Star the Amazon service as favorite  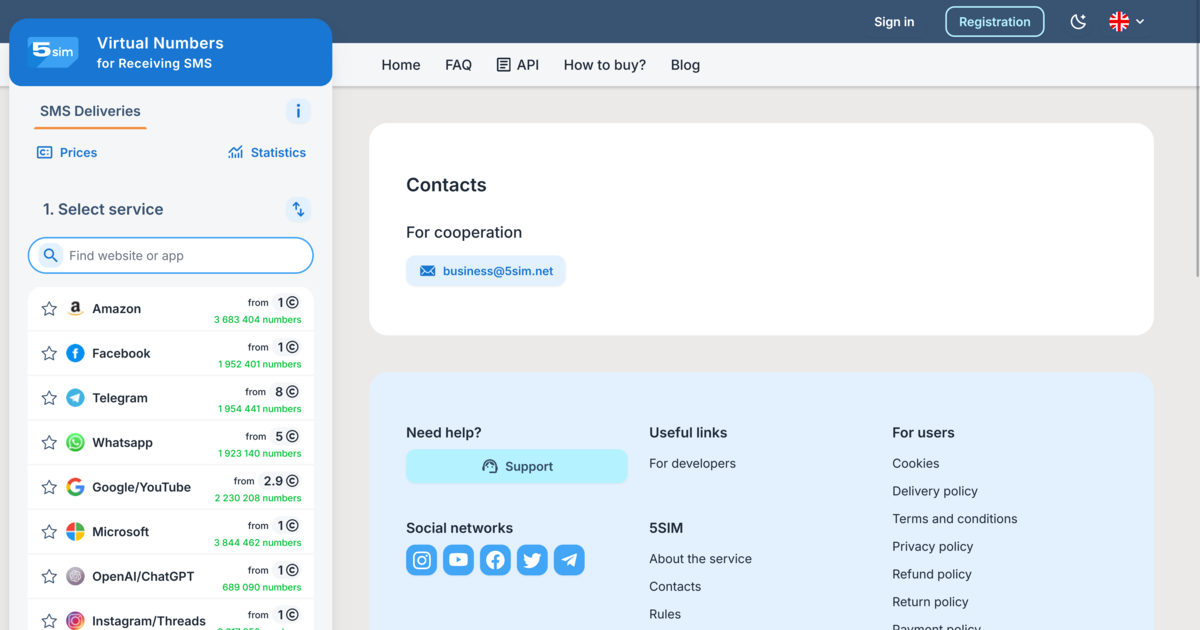[x=49, y=309]
